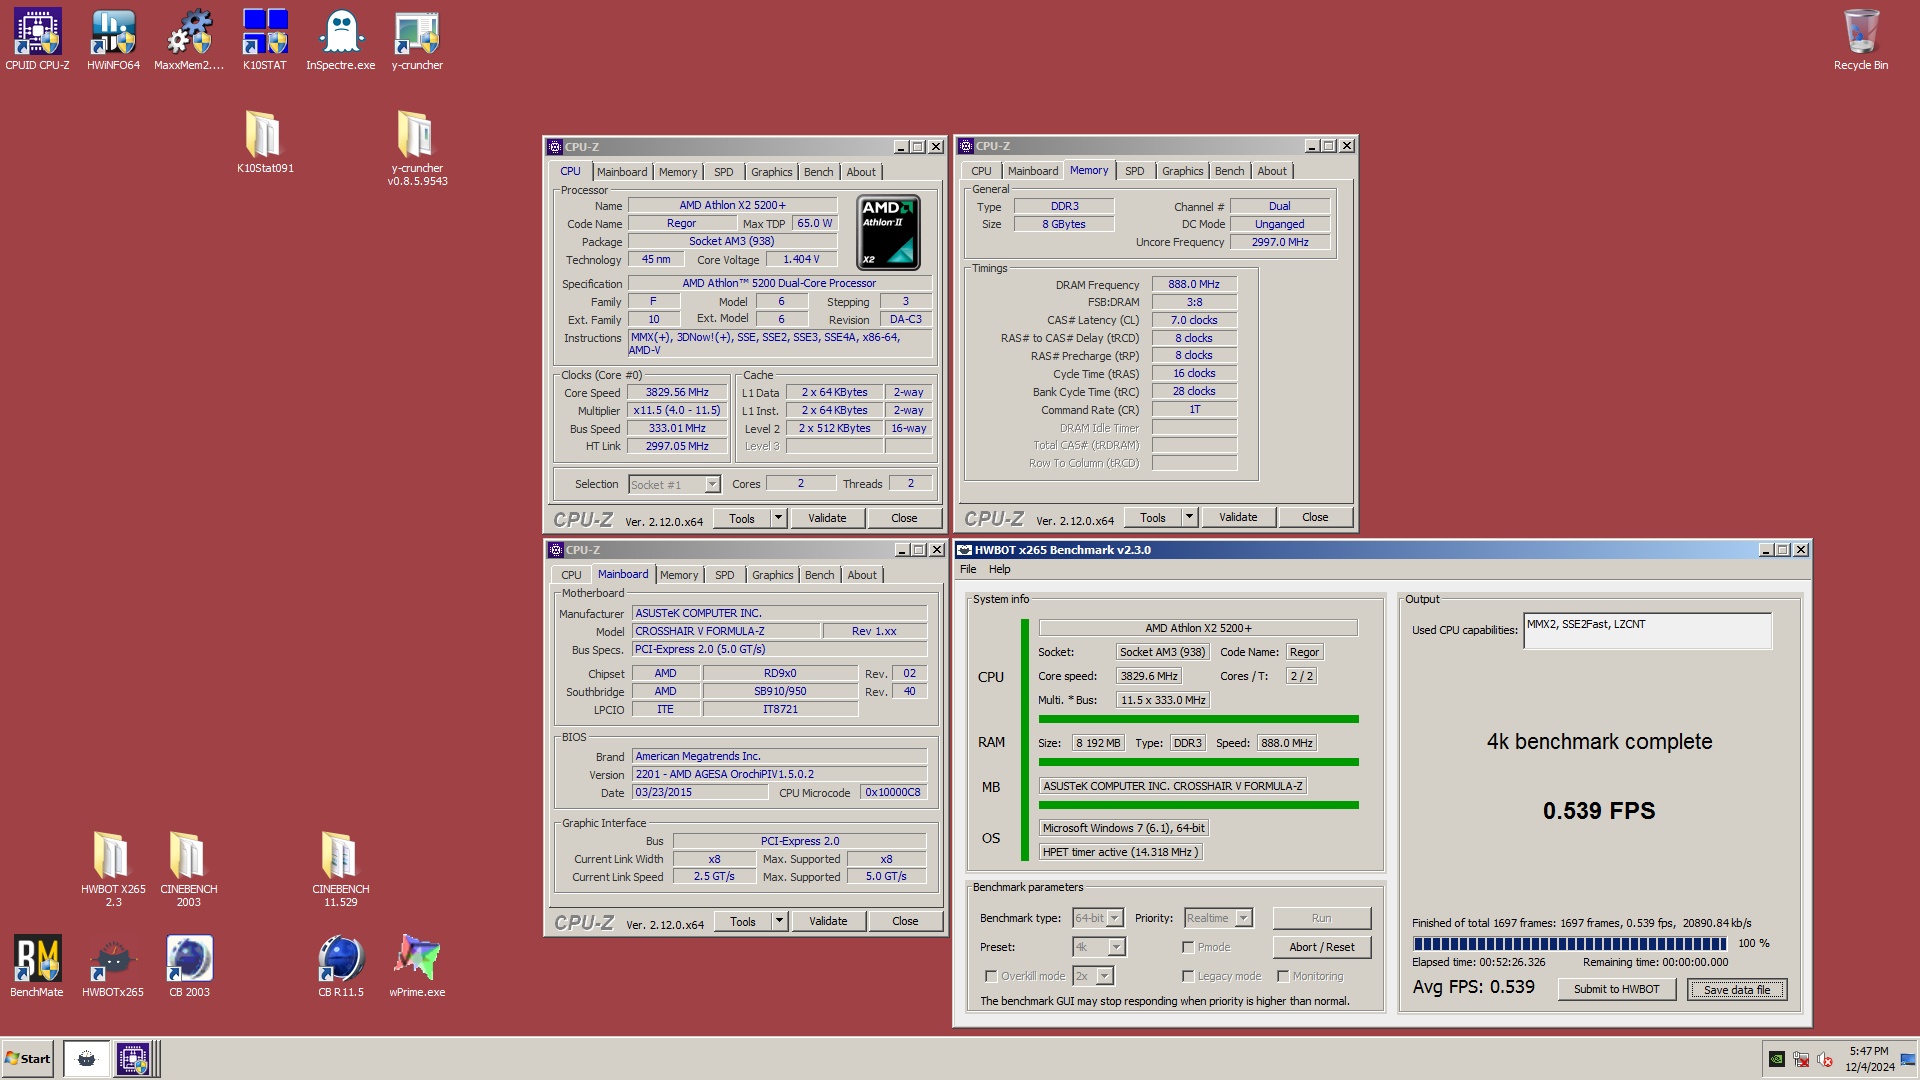
Task: Click Validate in the Memory tab window
Action: pyautogui.click(x=1238, y=517)
